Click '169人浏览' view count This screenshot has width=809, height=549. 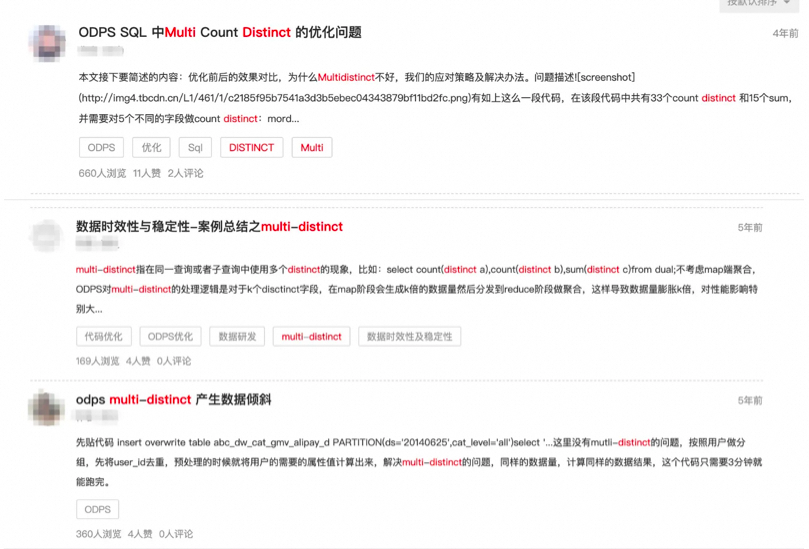[98, 361]
